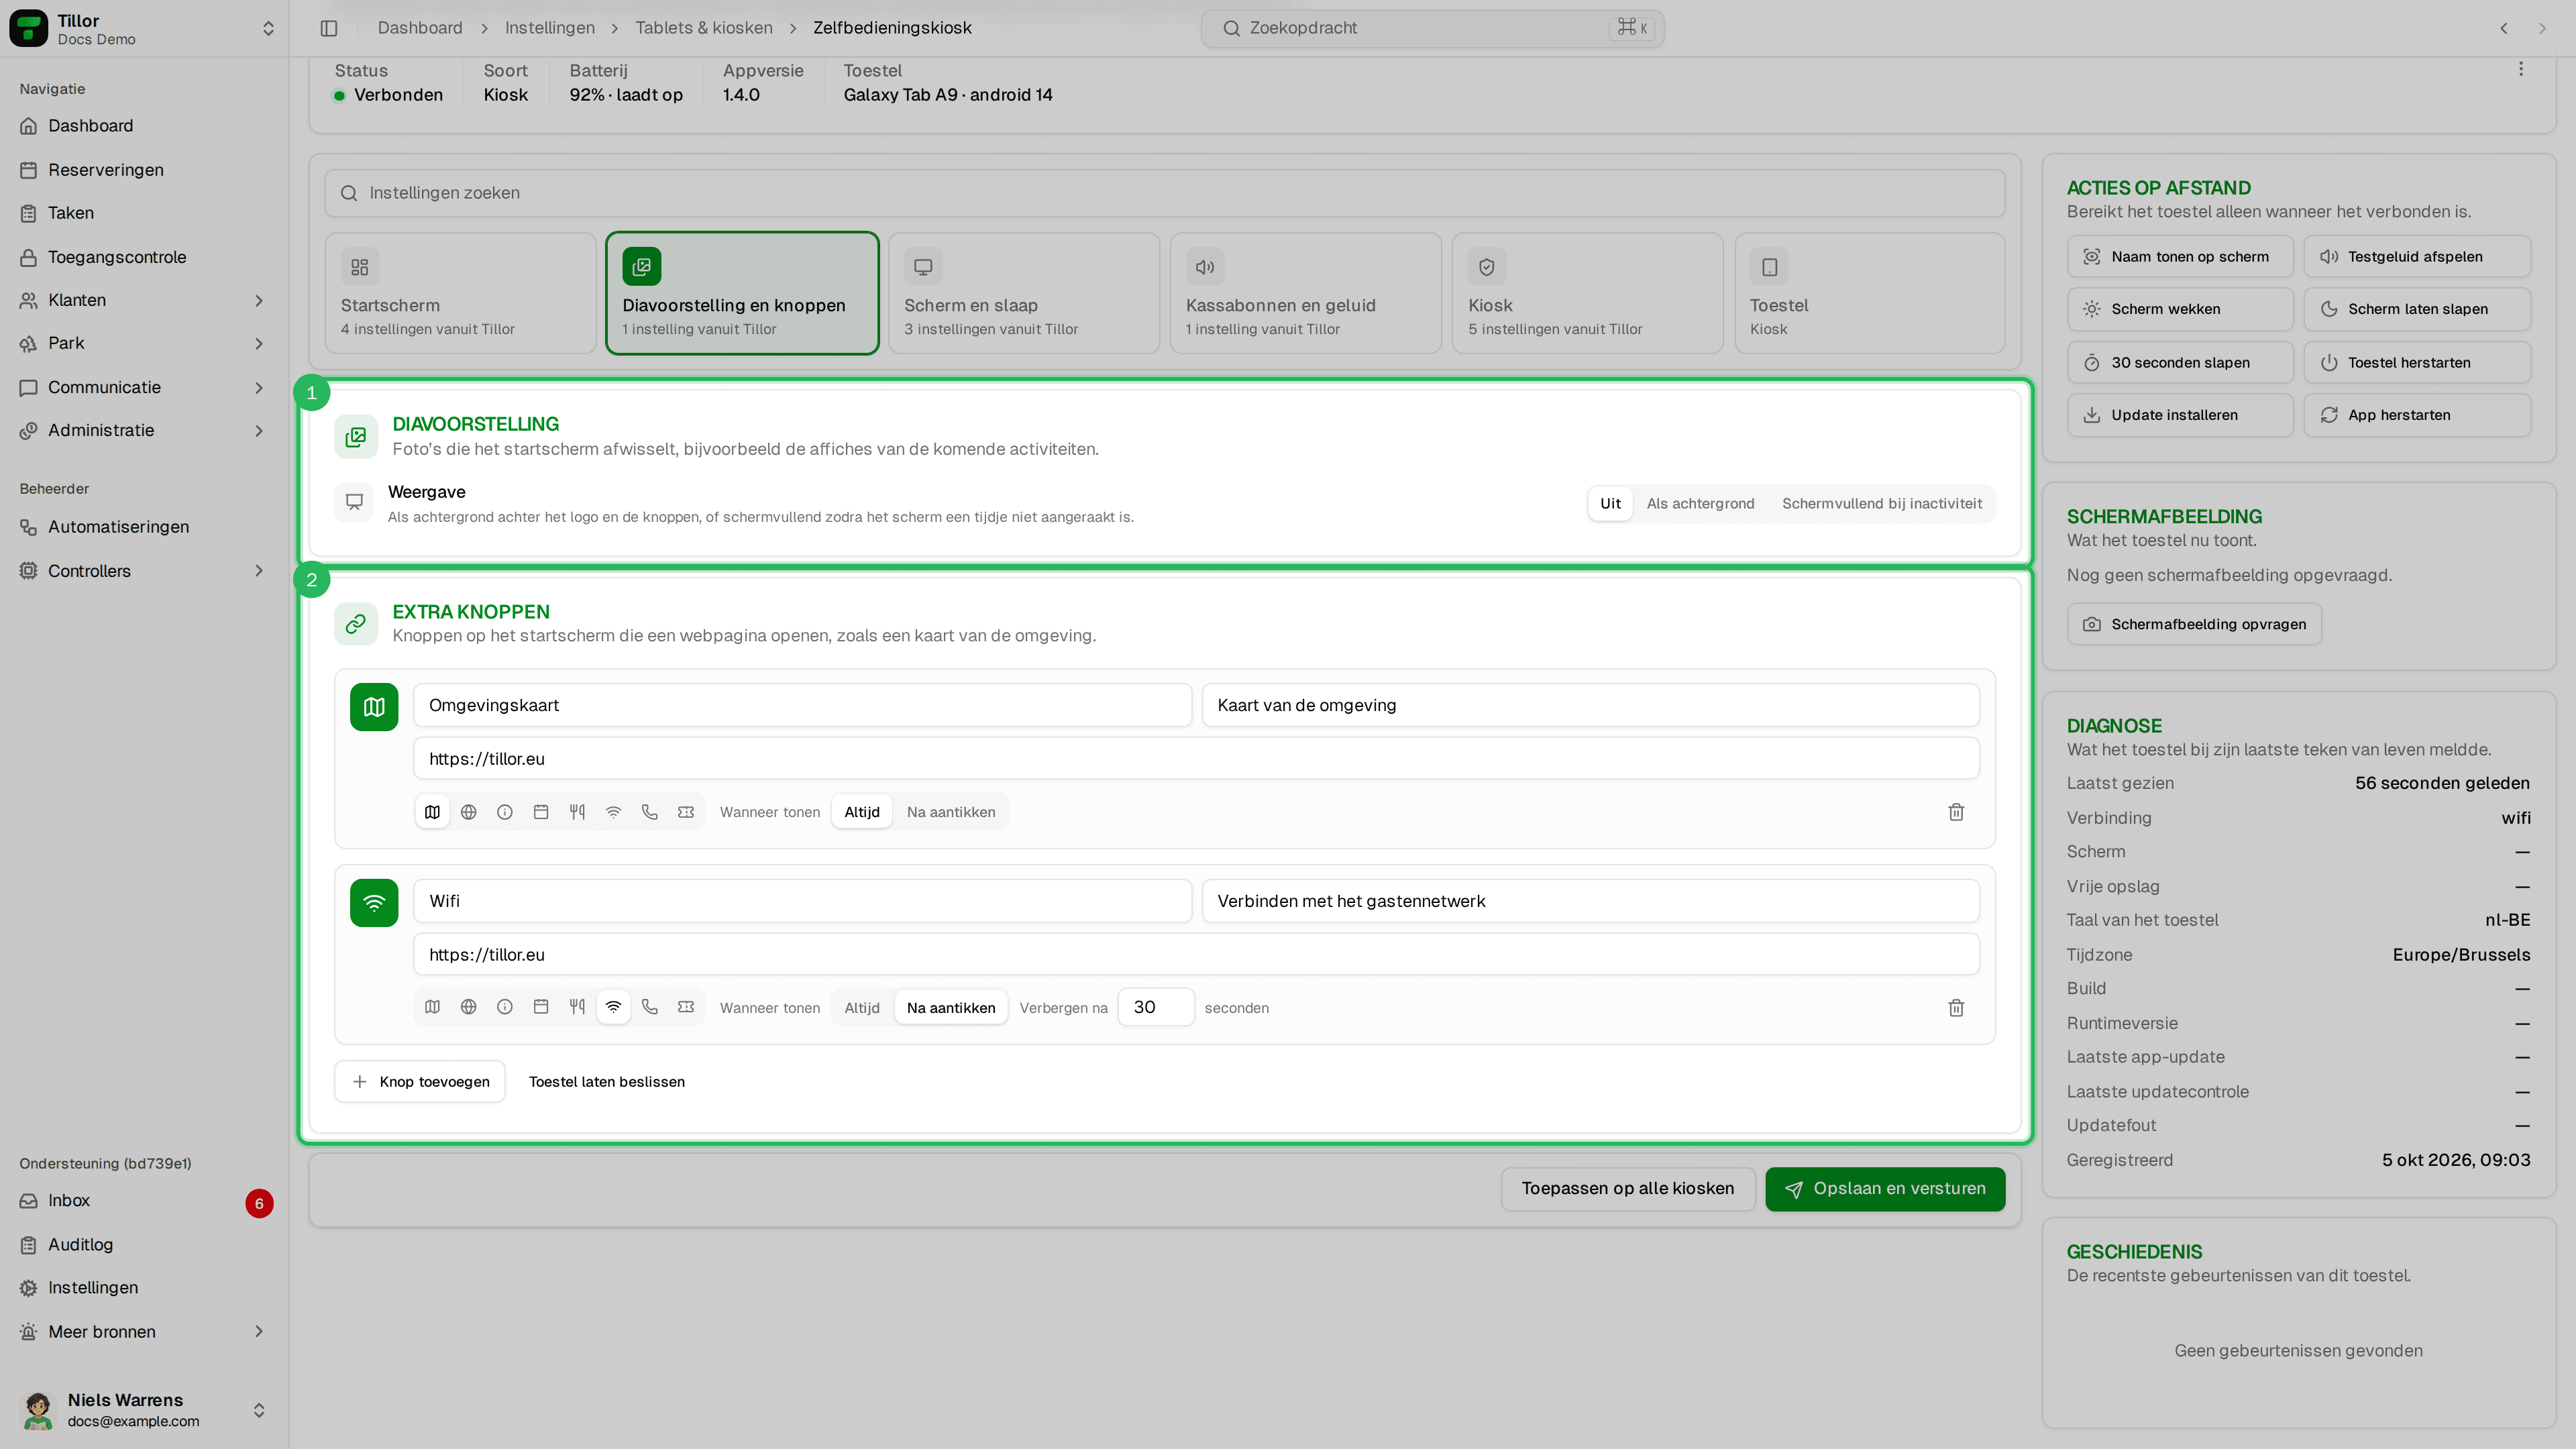Expand the Controllers sidebar section
The image size is (2576, 1449).
tap(259, 571)
